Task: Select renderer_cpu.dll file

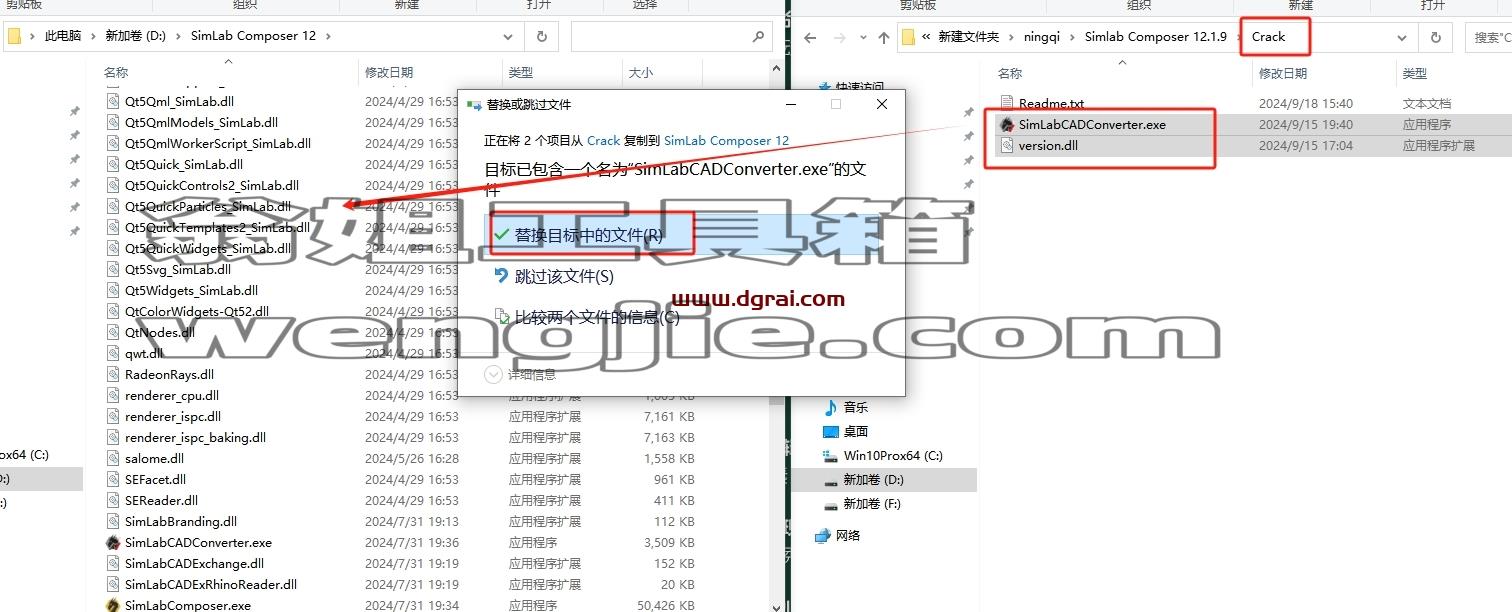Action: (x=171, y=396)
